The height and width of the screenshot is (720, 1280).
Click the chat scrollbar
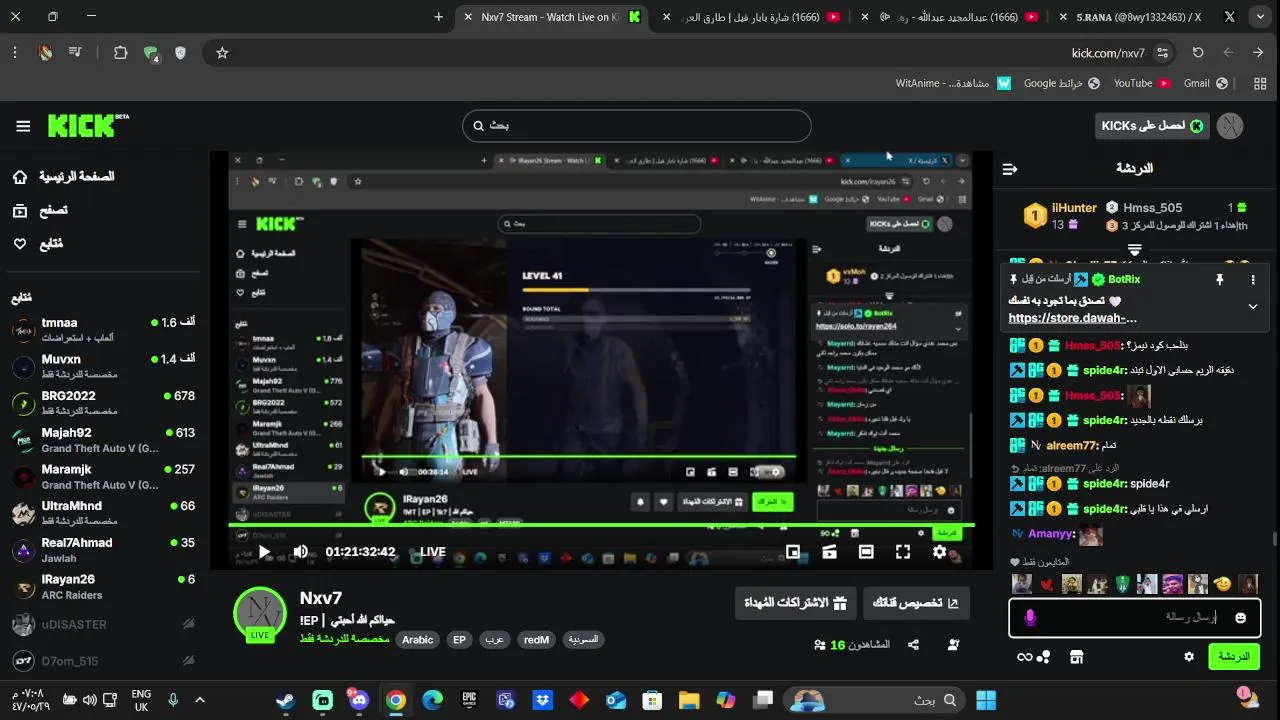[x=1274, y=540]
